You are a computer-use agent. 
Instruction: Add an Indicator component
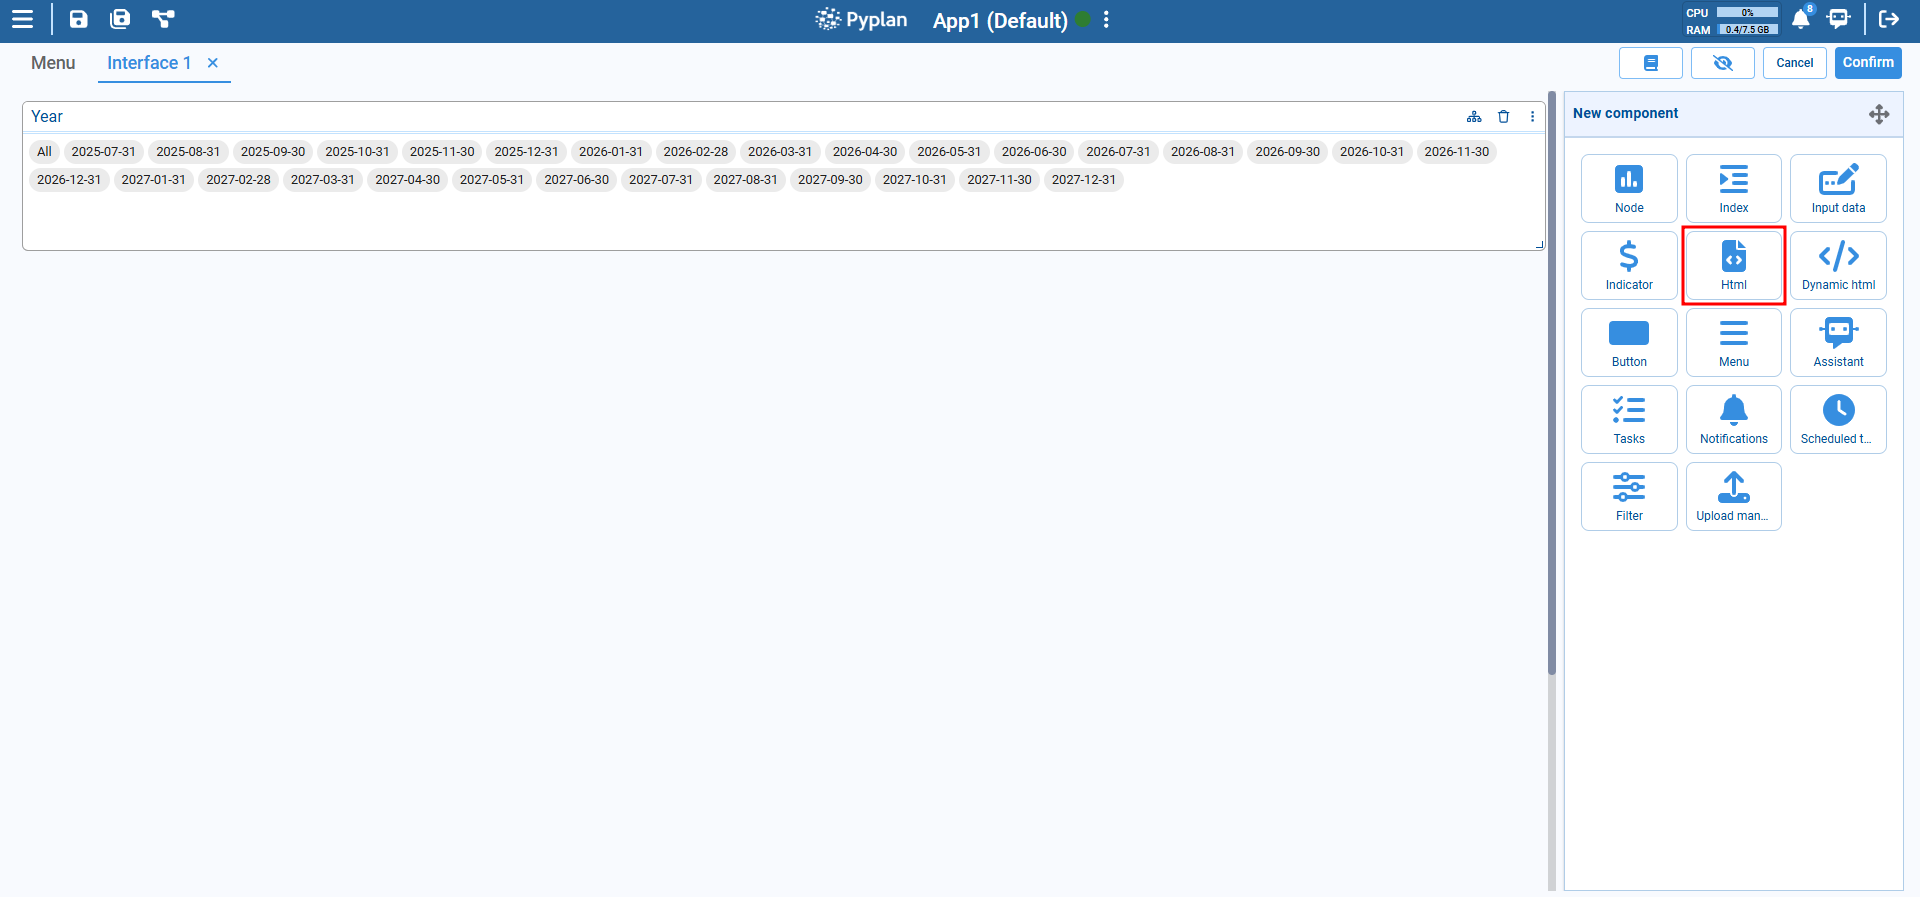click(x=1628, y=265)
